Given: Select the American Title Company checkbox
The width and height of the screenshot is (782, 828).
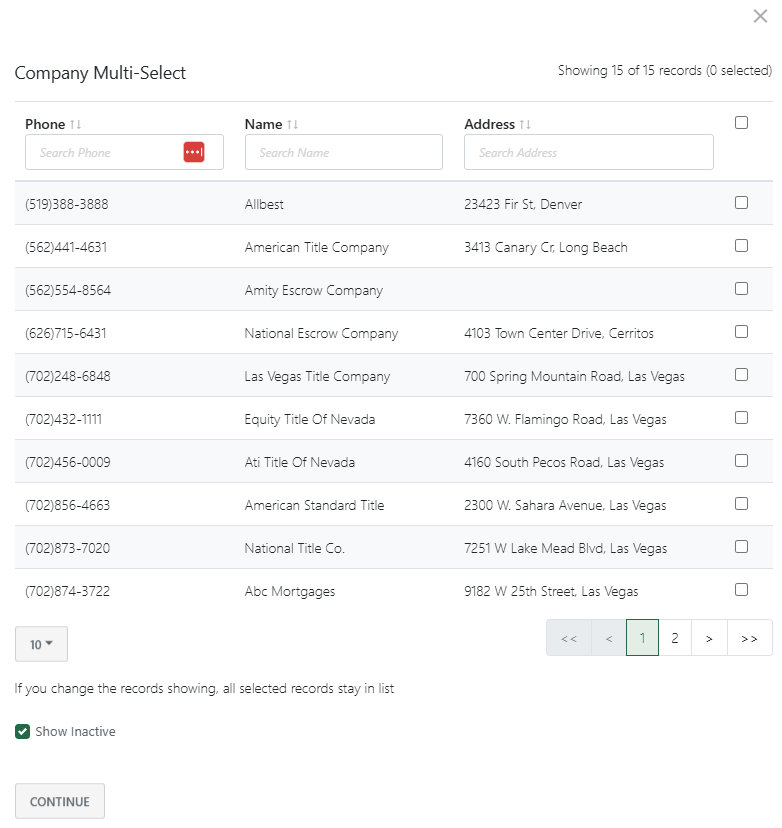Looking at the screenshot, I should (741, 245).
